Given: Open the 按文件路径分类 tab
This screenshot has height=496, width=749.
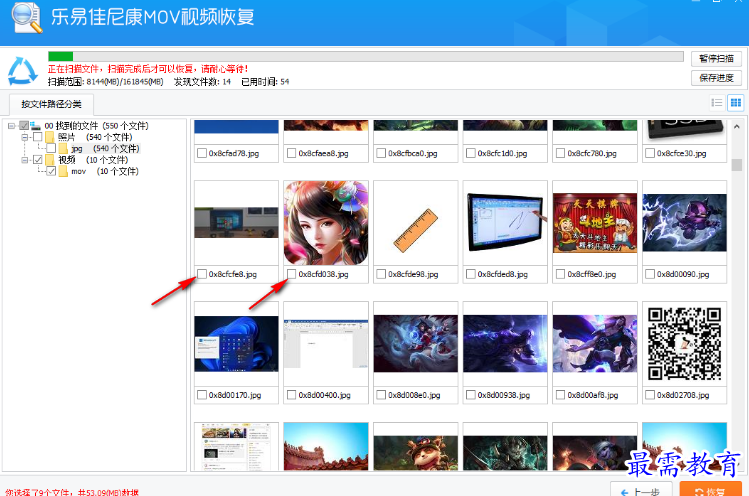Looking at the screenshot, I should point(51,104).
